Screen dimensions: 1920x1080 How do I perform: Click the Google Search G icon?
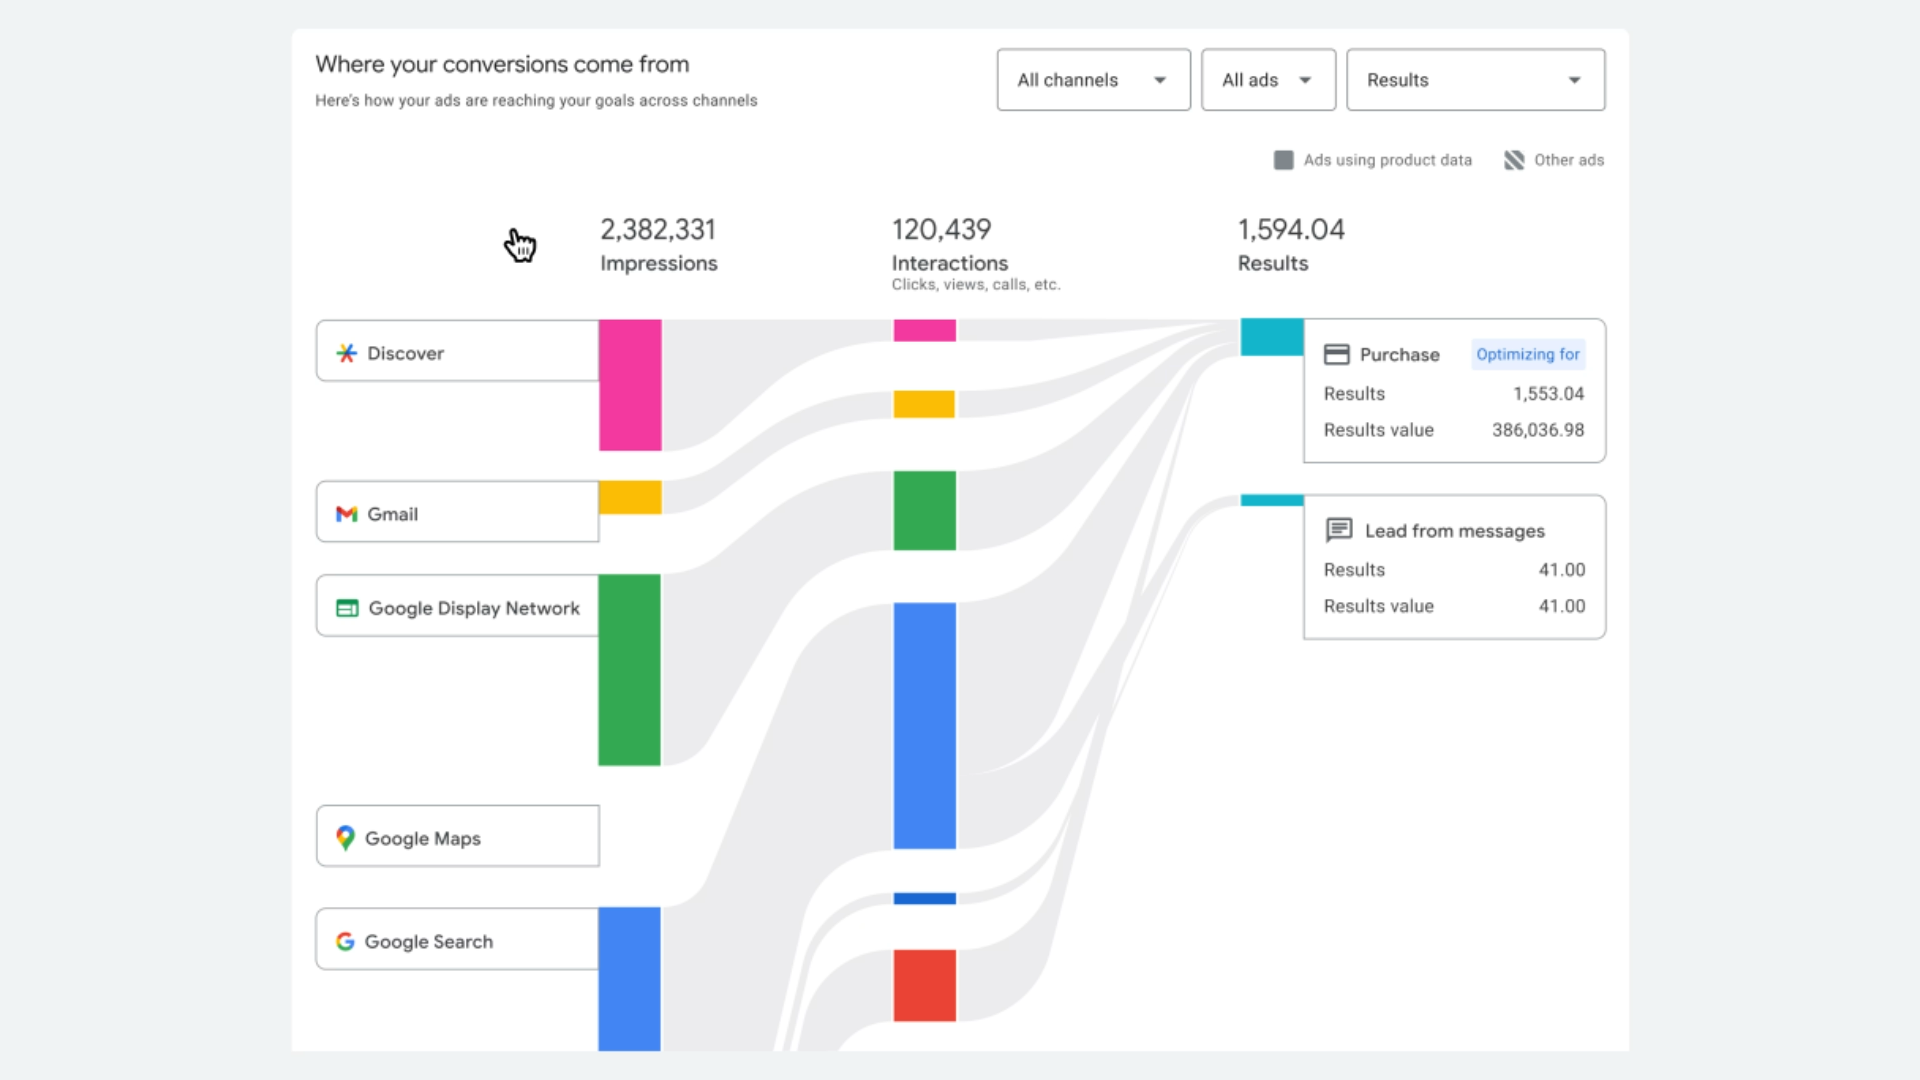(x=345, y=941)
